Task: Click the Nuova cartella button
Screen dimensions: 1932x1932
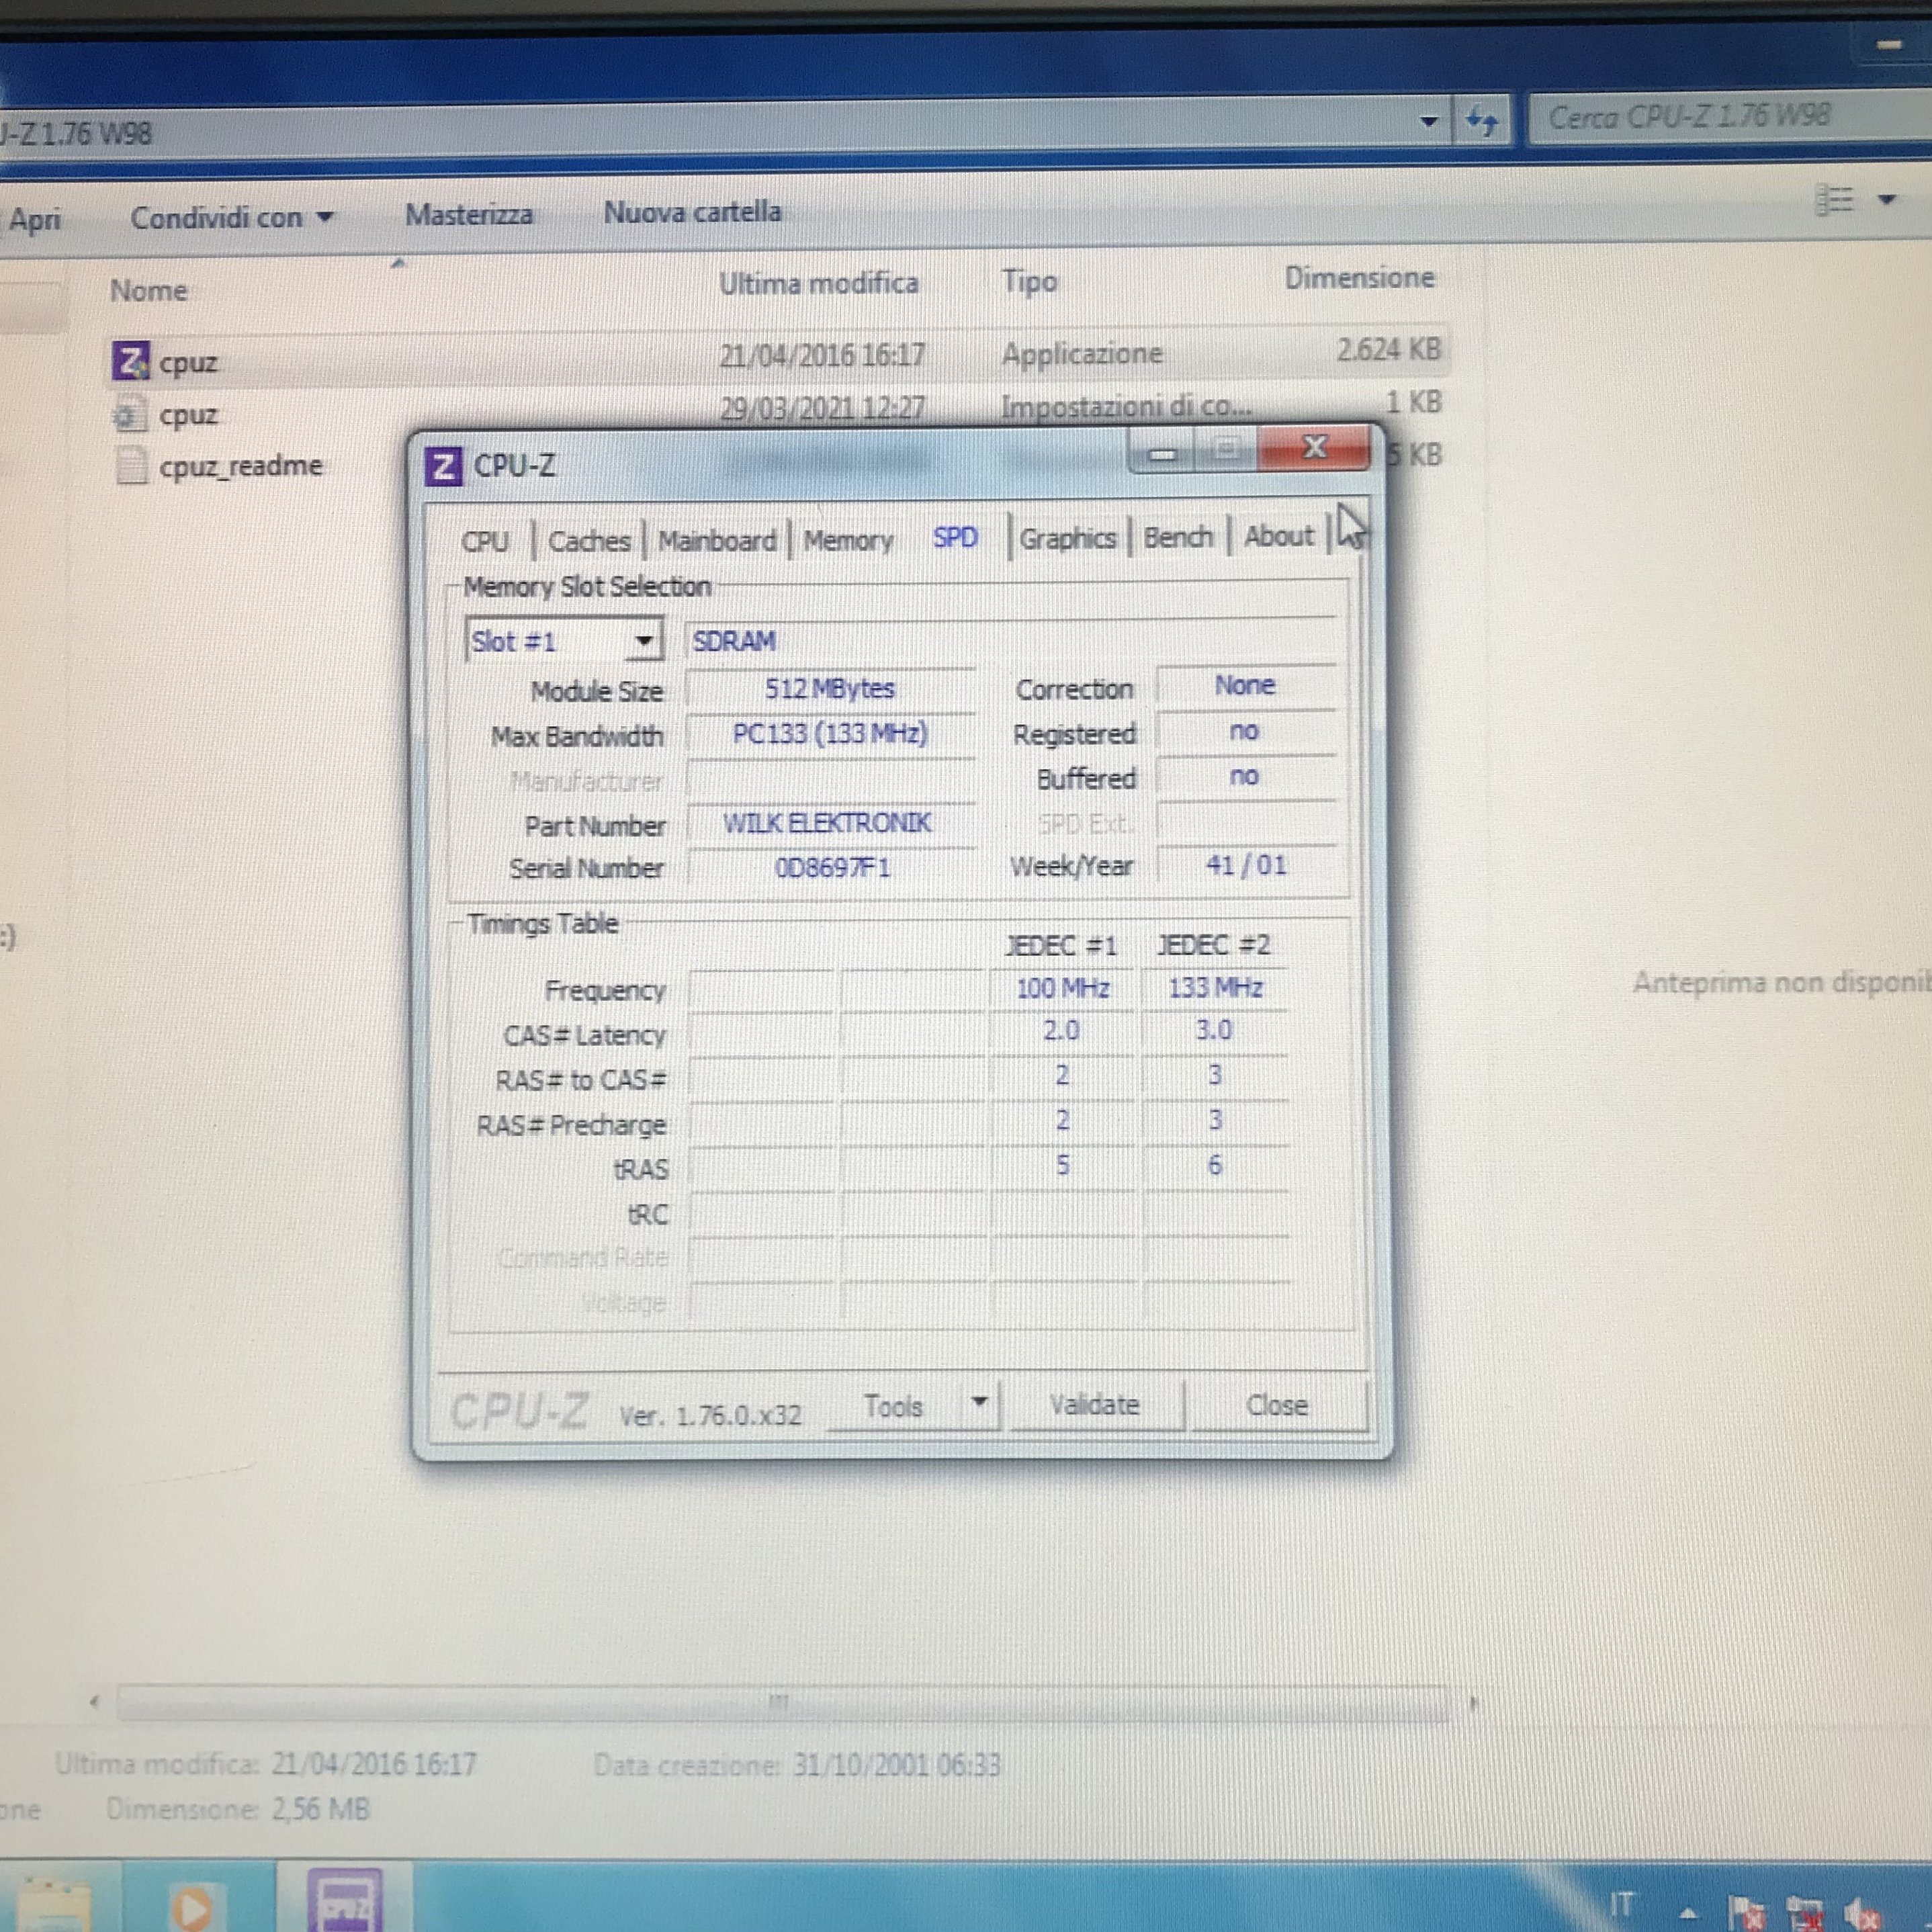Action: tap(692, 212)
